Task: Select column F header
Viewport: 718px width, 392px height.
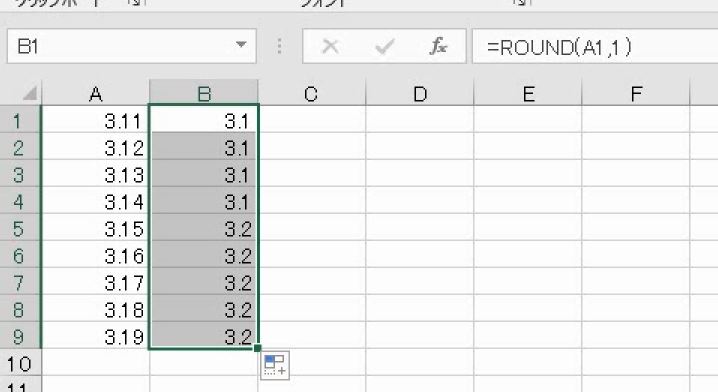Action: [x=636, y=93]
